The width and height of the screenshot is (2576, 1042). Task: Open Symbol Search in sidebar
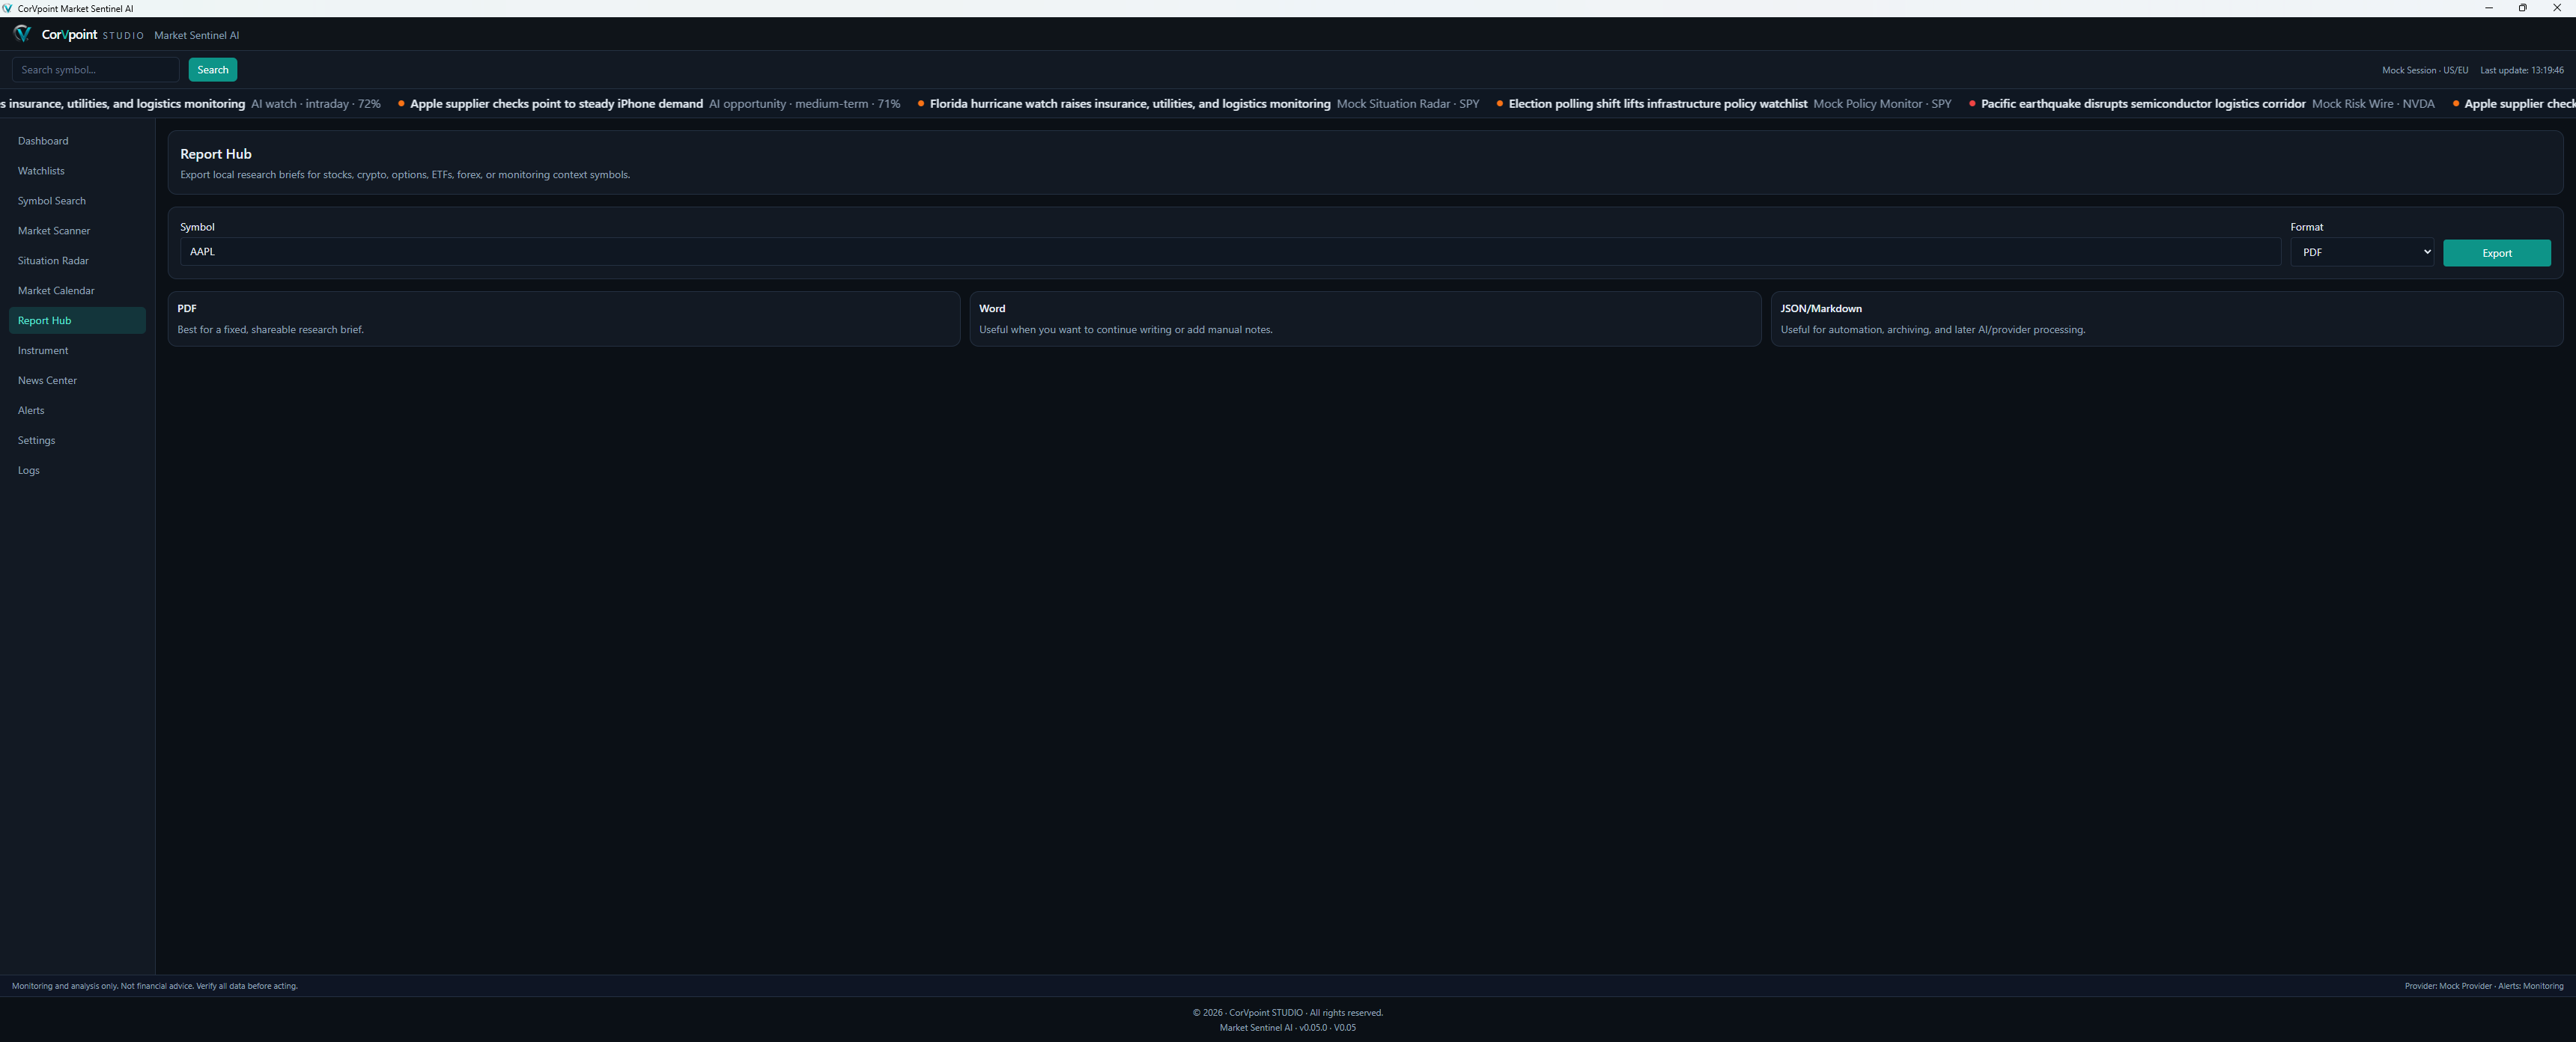[x=77, y=201]
